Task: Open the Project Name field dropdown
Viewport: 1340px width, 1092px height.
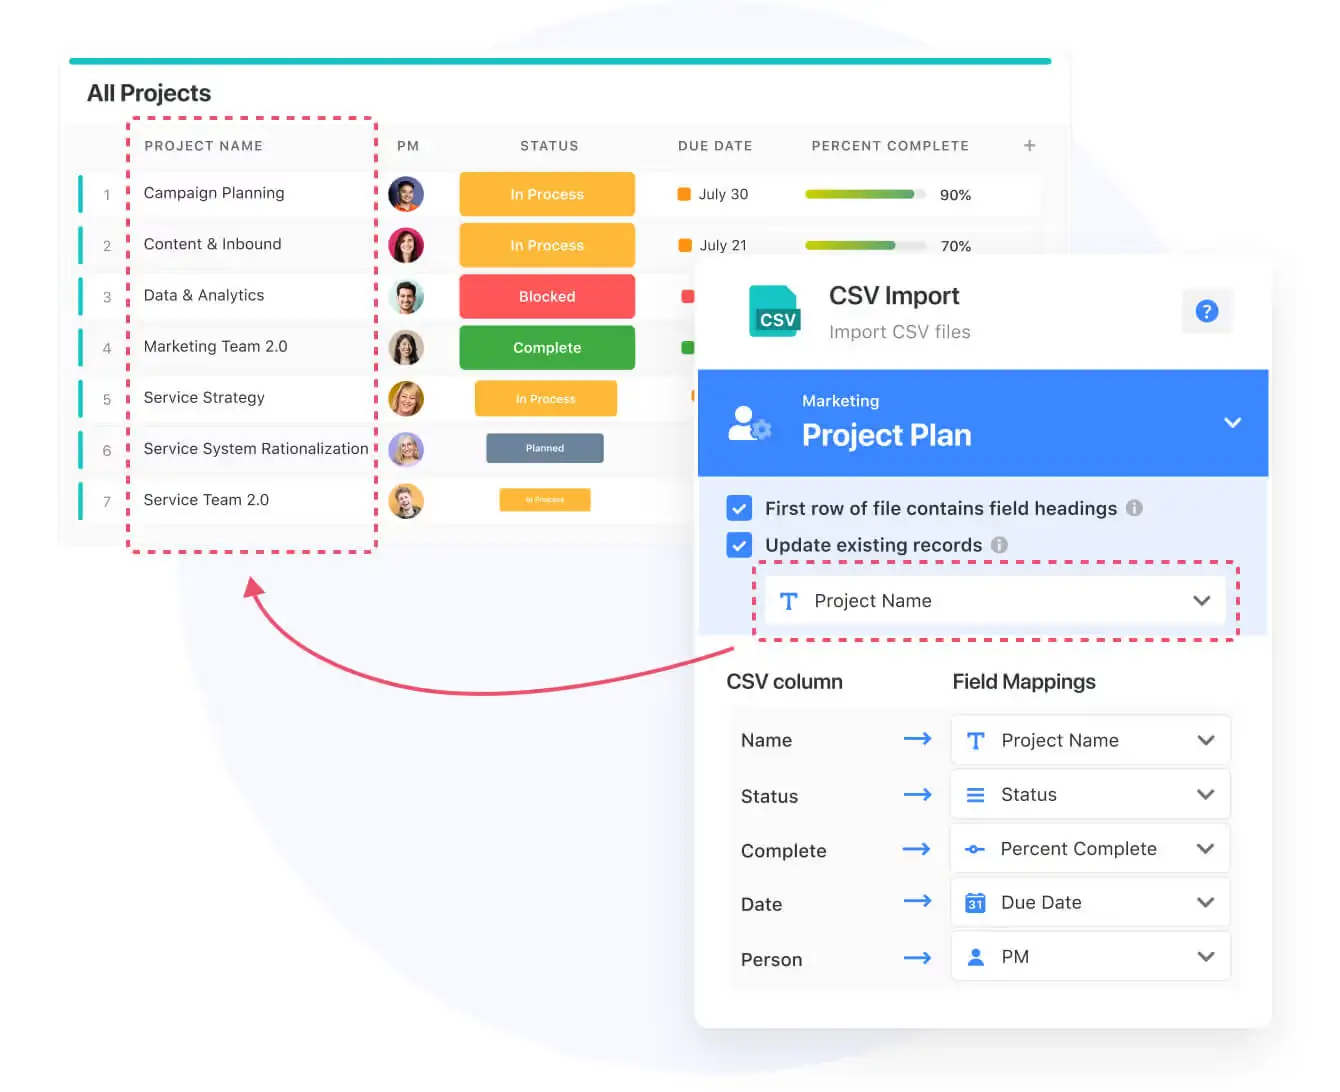Action: (1201, 600)
